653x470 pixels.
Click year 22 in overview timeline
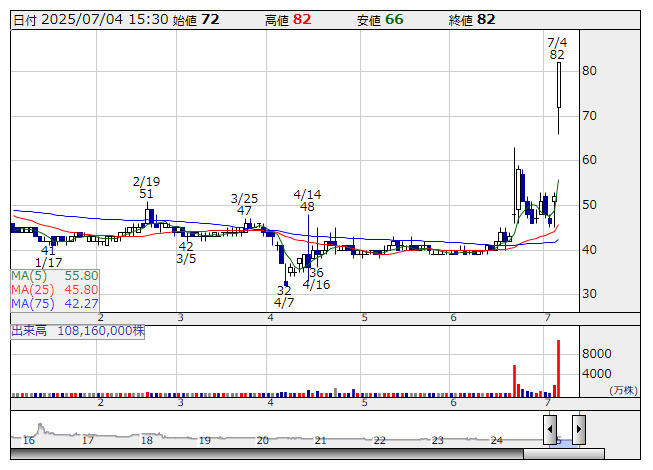[x=379, y=440]
